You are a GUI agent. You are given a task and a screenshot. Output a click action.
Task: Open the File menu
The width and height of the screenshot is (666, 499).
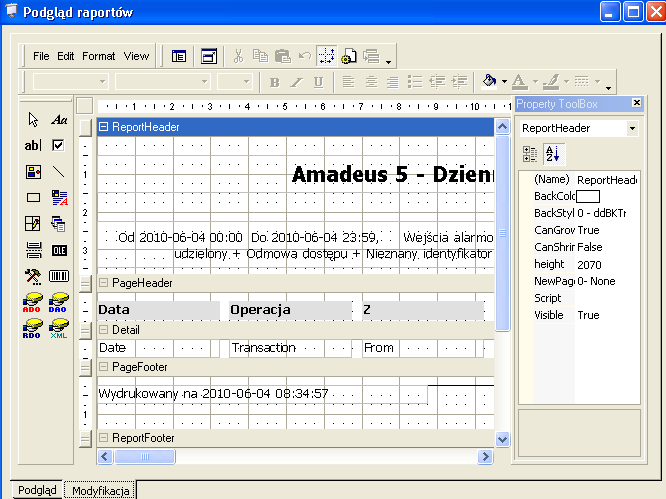(41, 56)
